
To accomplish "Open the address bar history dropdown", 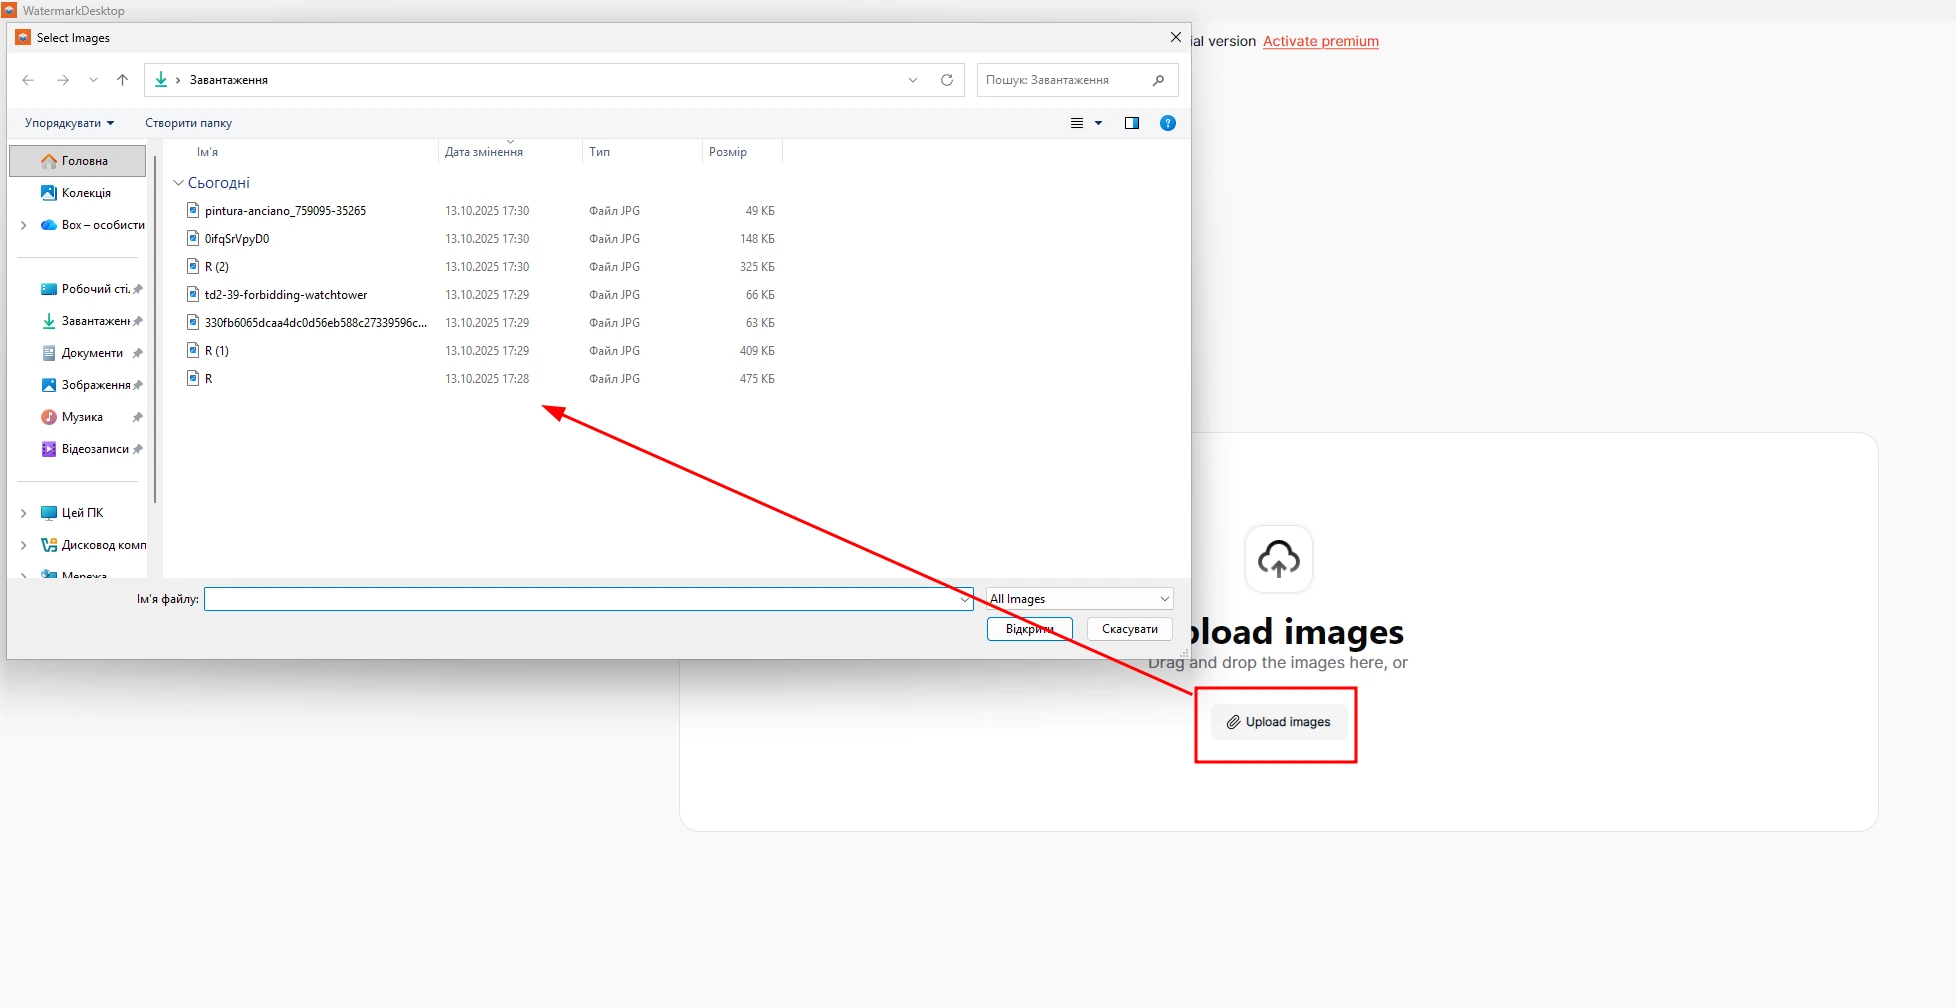I will pyautogui.click(x=911, y=80).
